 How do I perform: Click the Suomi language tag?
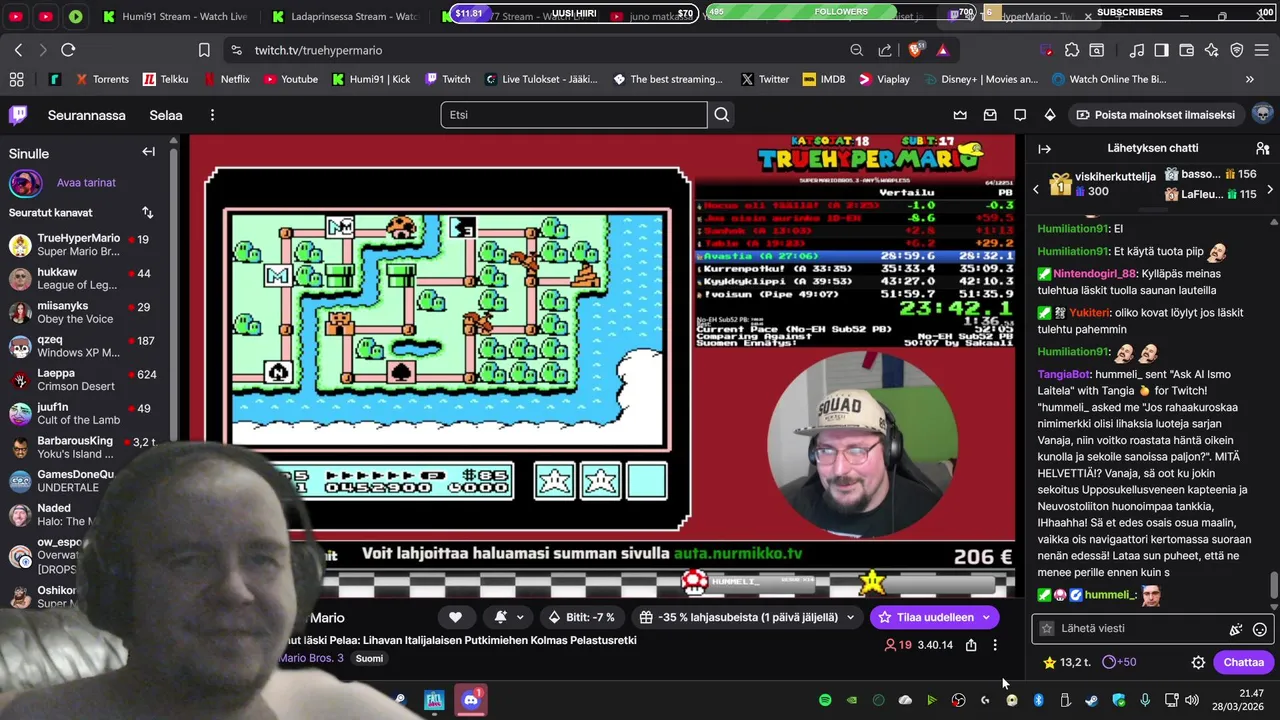tap(369, 658)
